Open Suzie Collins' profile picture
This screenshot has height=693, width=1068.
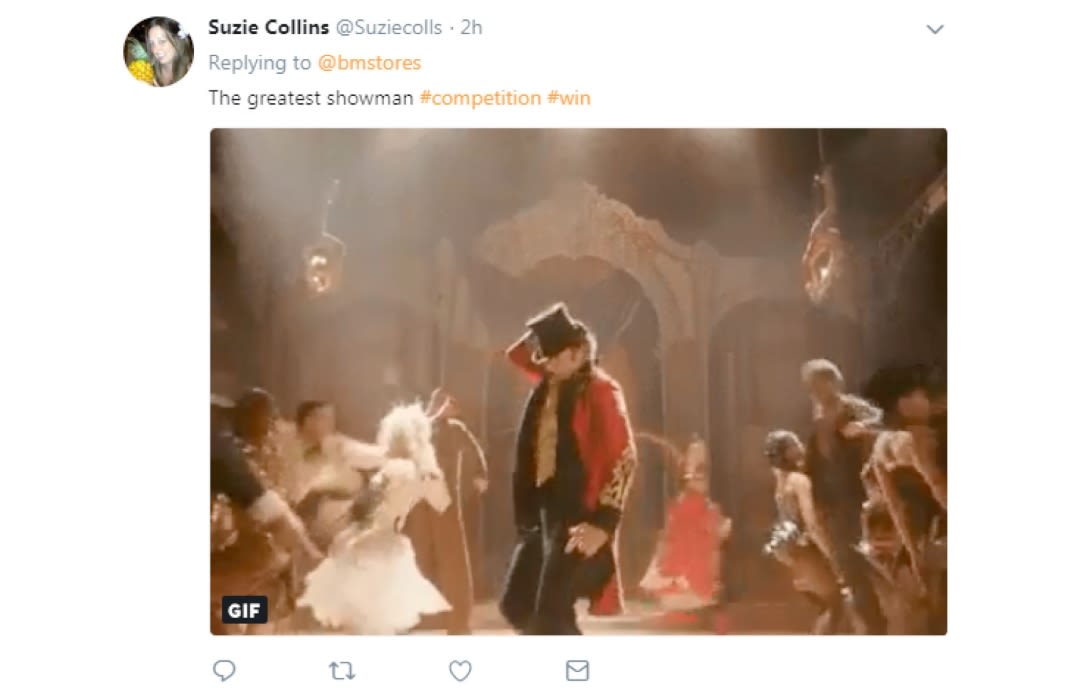pyautogui.click(x=158, y=51)
